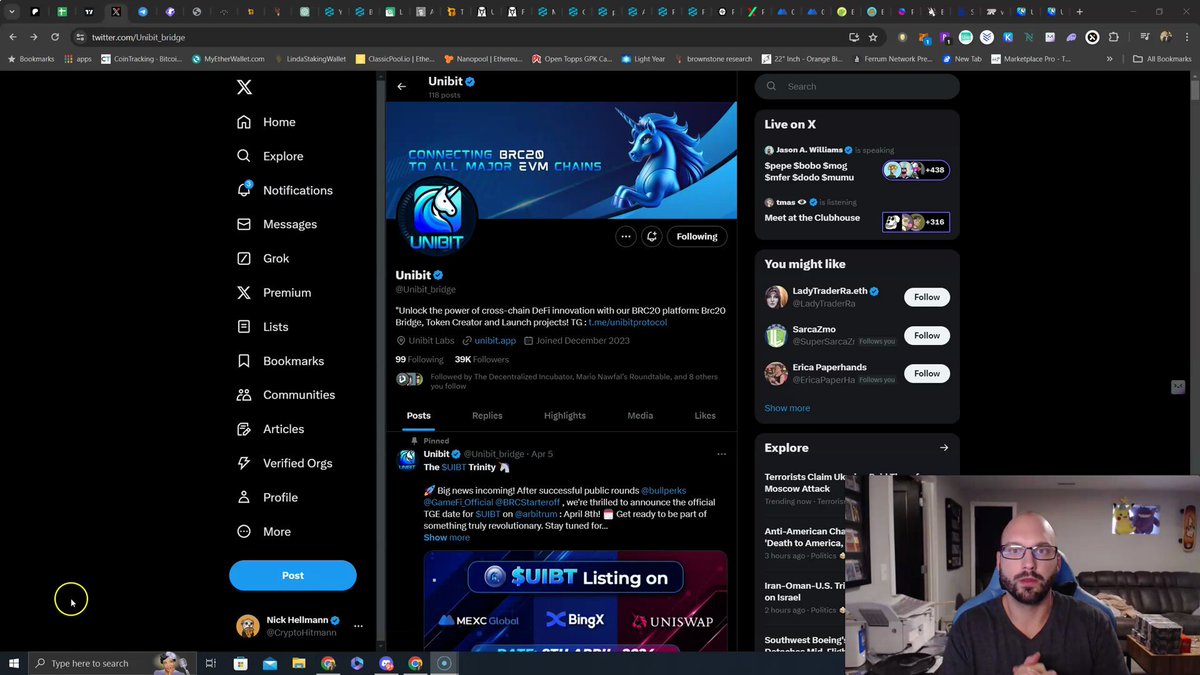Open Nick Hellmann account menu dots

pyautogui.click(x=358, y=626)
